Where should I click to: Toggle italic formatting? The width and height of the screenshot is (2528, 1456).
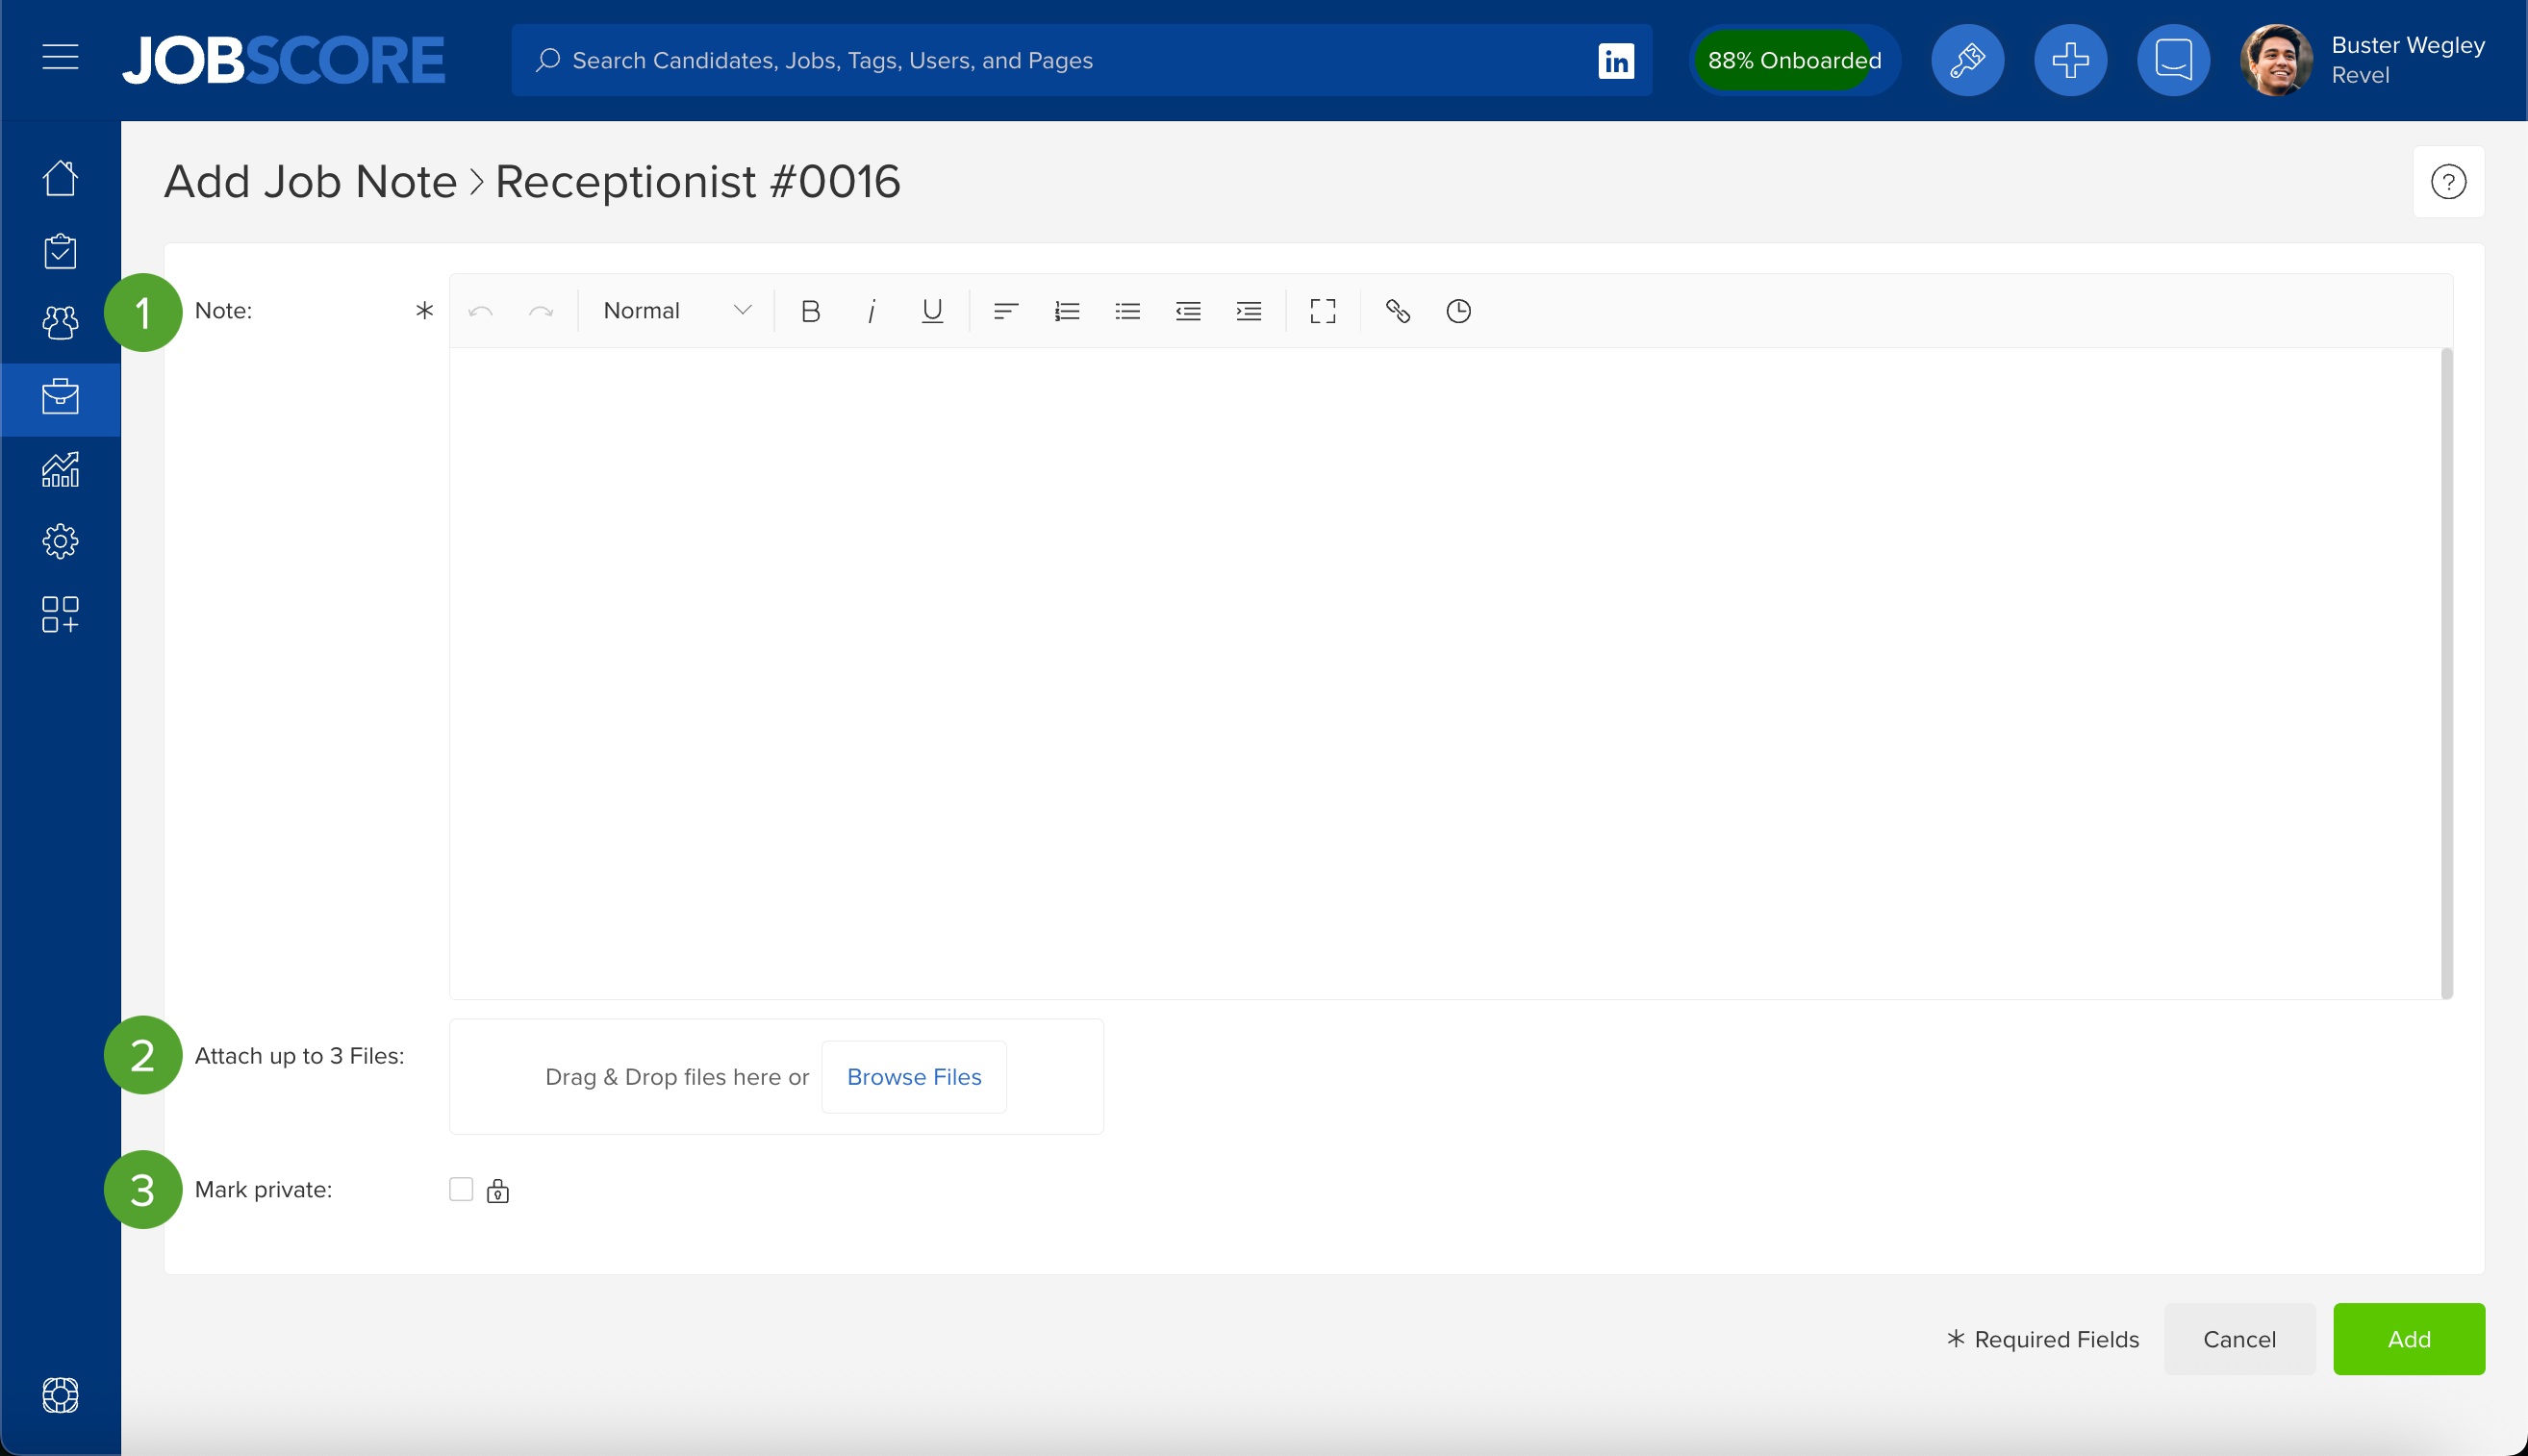(871, 311)
